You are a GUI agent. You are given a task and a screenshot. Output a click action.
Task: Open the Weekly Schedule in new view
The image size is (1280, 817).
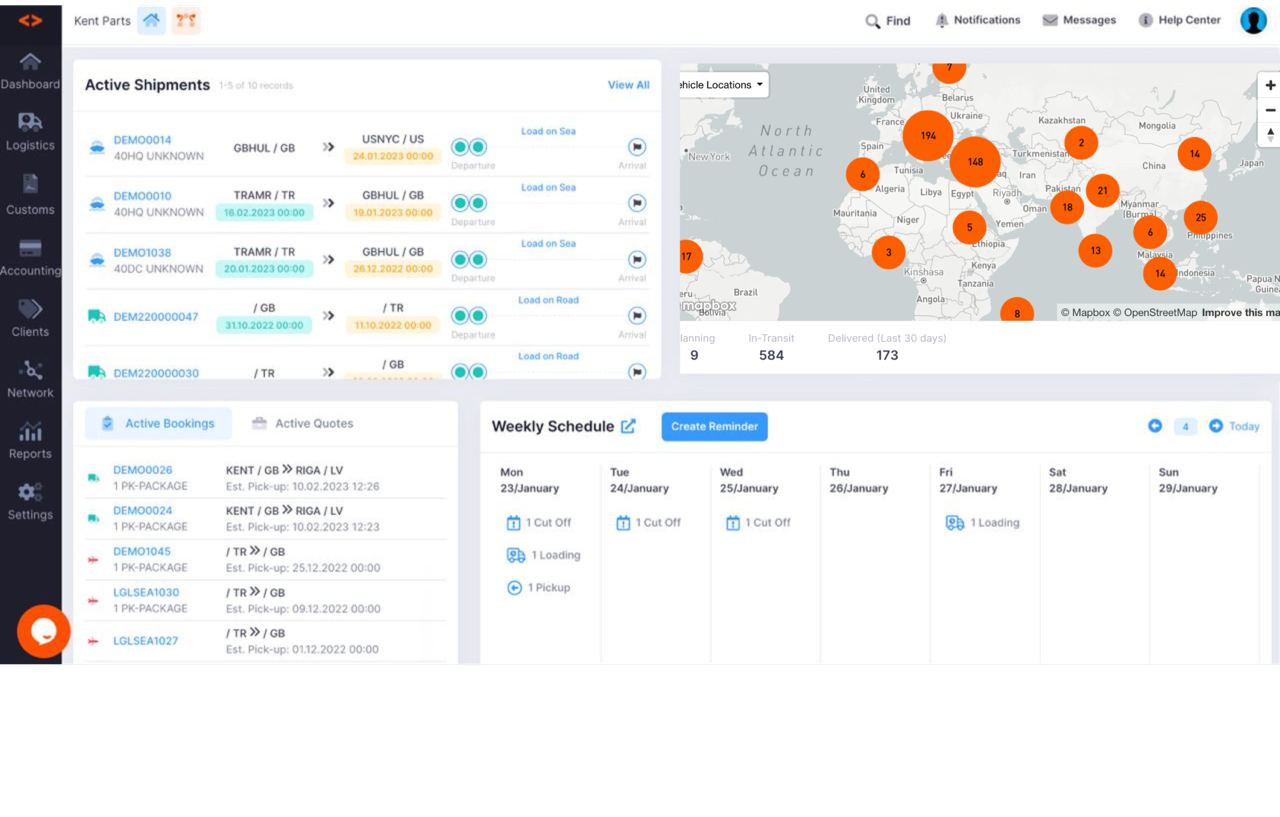(x=630, y=426)
